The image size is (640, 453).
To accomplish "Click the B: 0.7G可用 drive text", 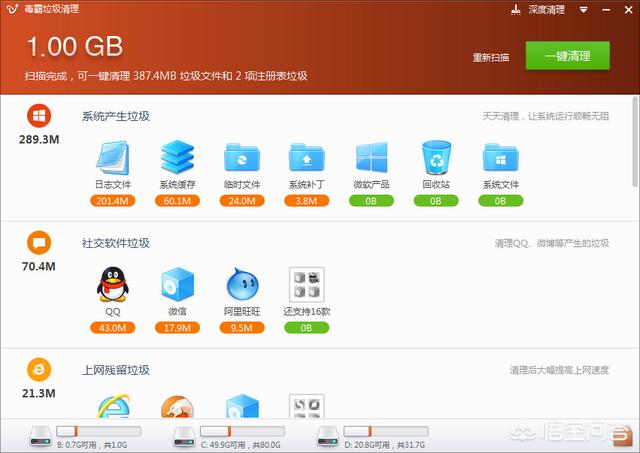I will (92, 445).
